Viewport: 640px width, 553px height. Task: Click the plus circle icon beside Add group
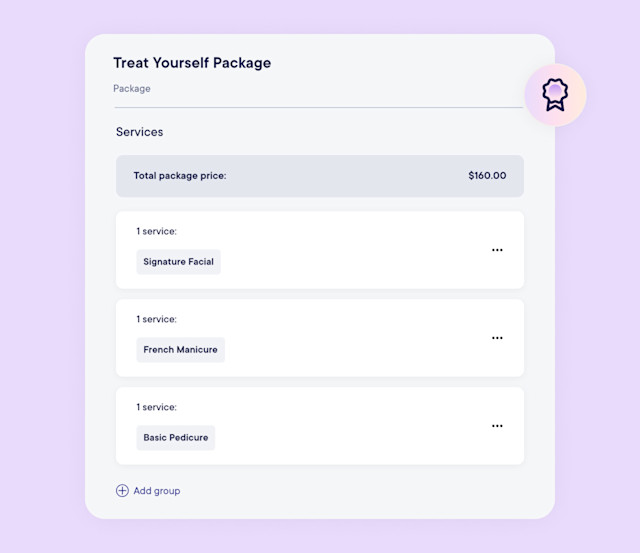tap(122, 491)
